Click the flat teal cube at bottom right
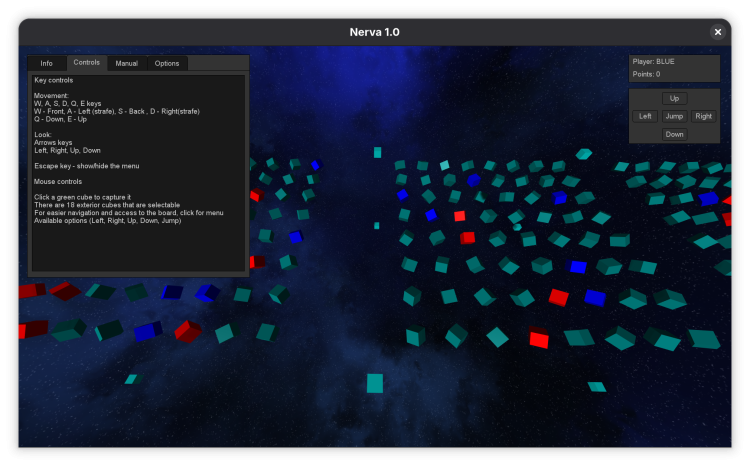The image size is (750, 466). coord(597,387)
